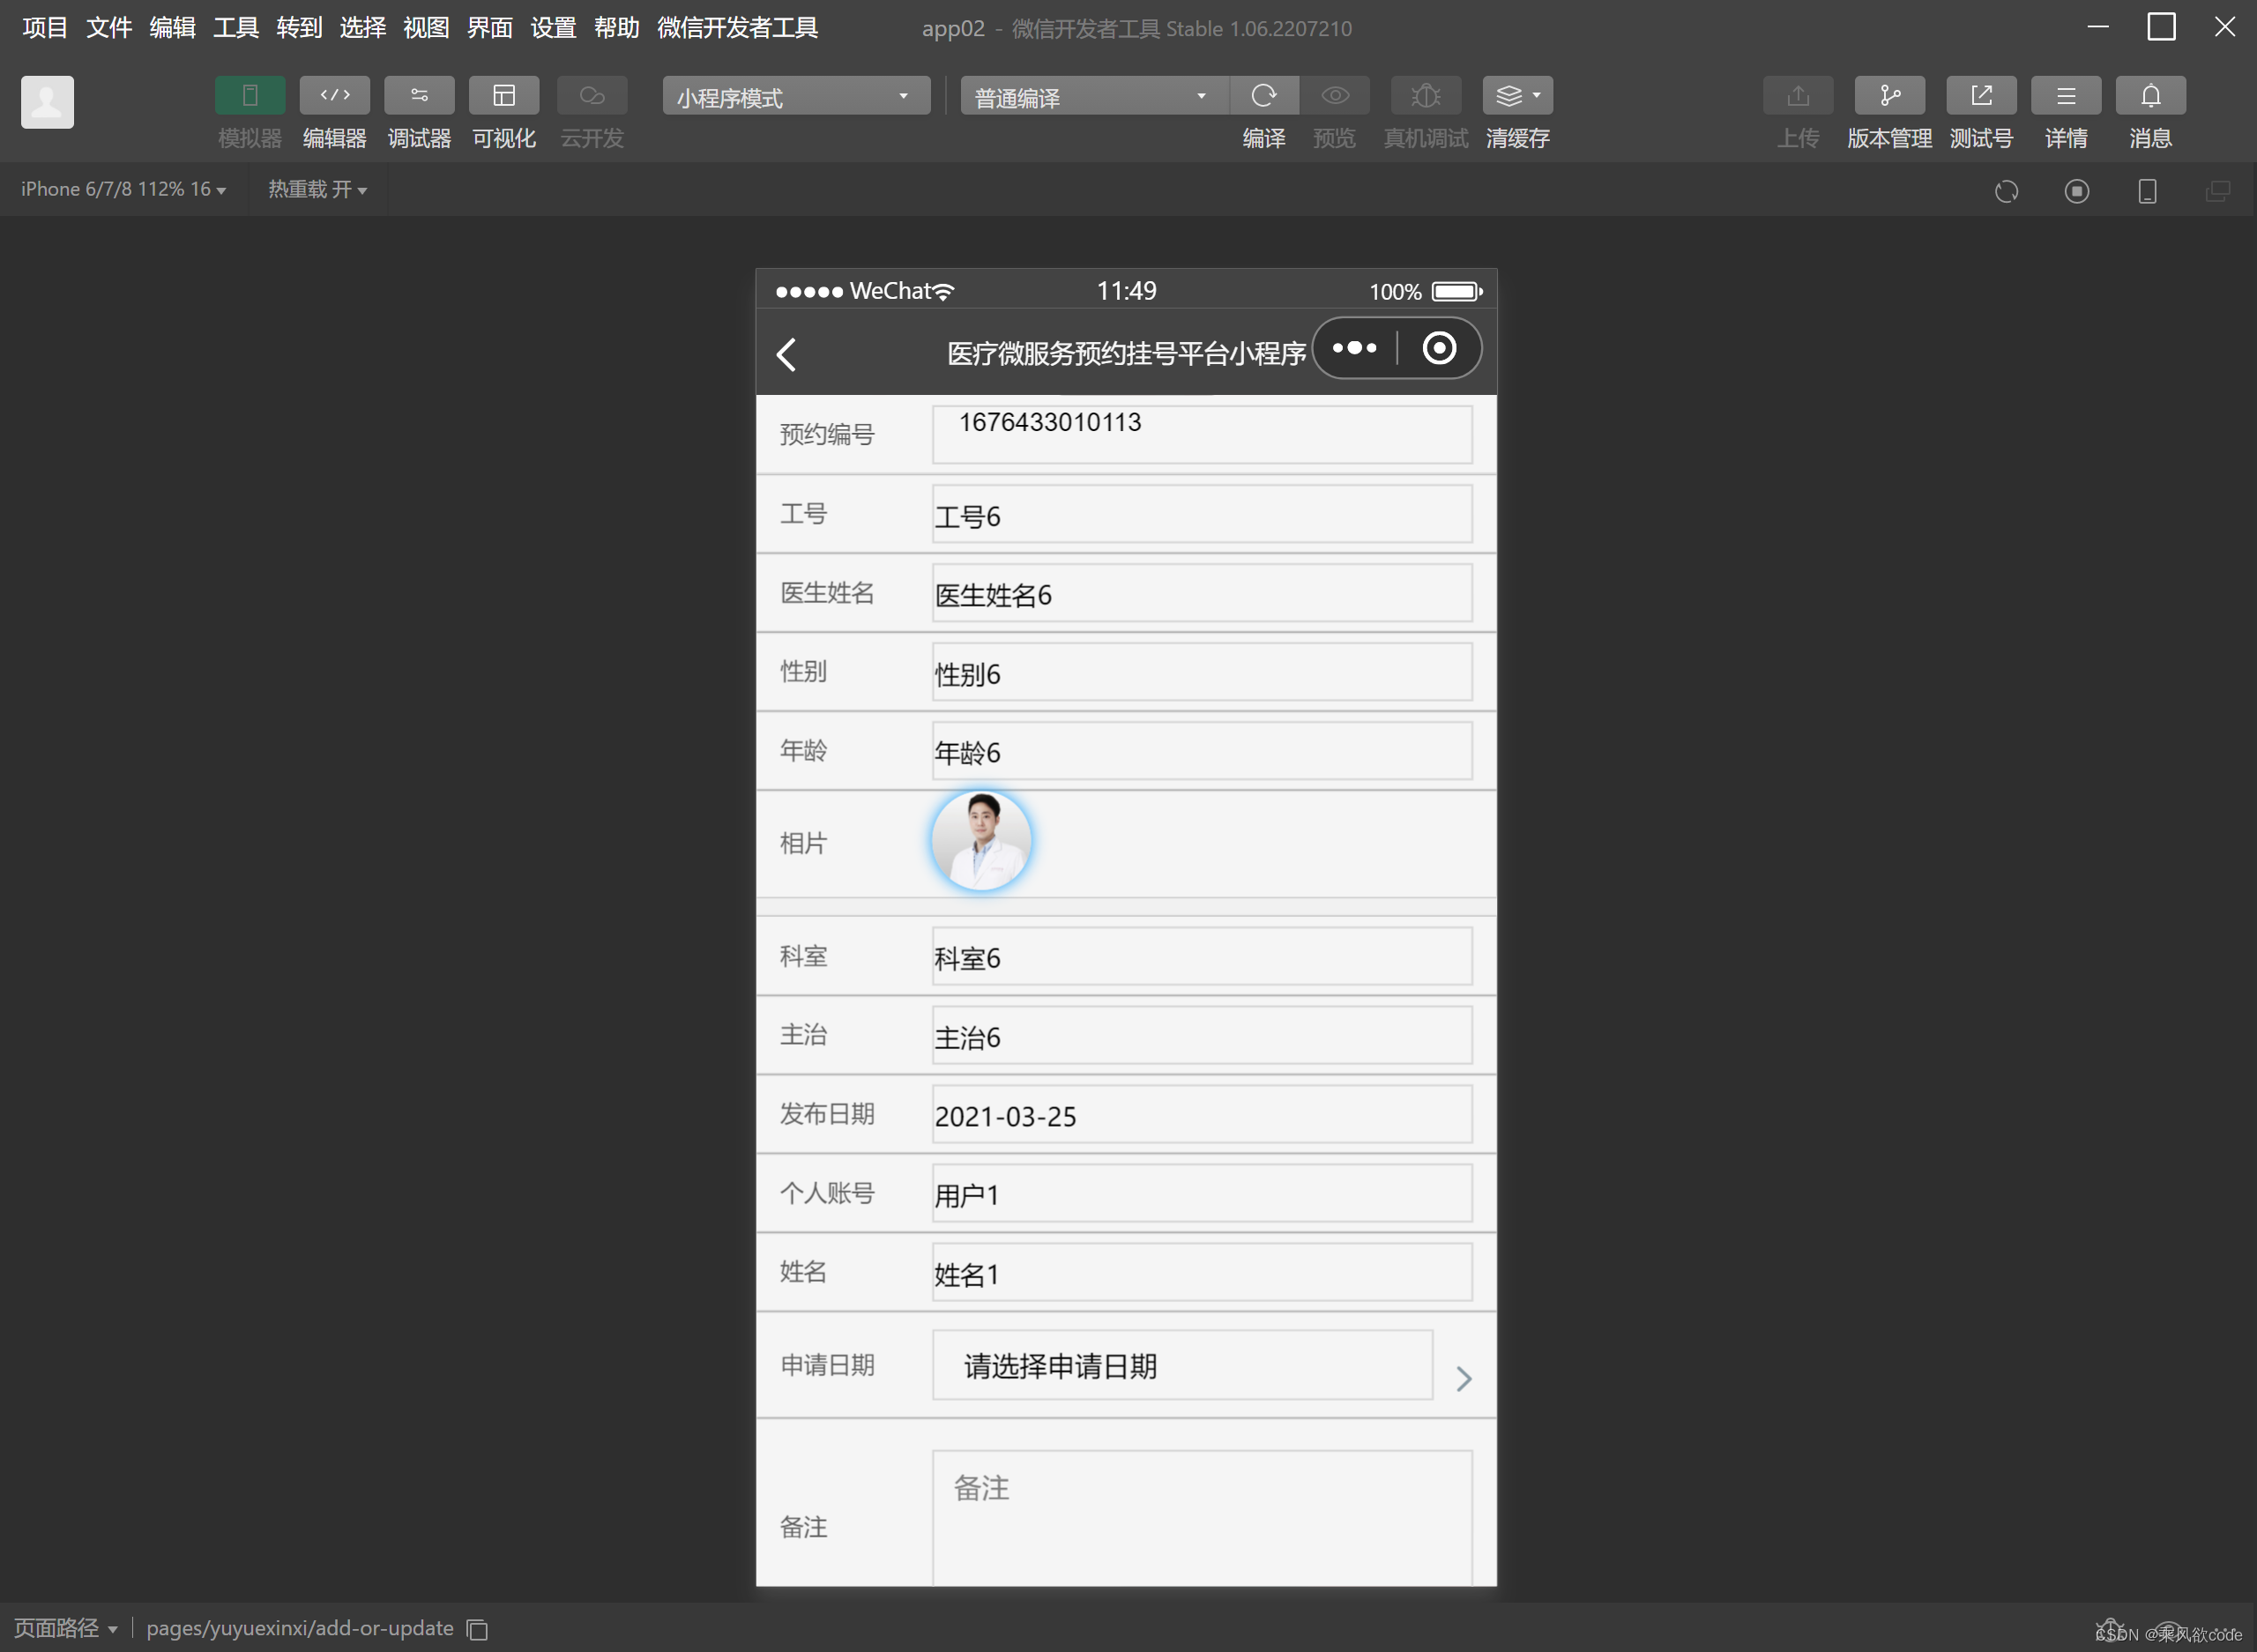Screen dimensions: 2257x1652
Task: Open the 工具 menu
Action: tap(235, 27)
